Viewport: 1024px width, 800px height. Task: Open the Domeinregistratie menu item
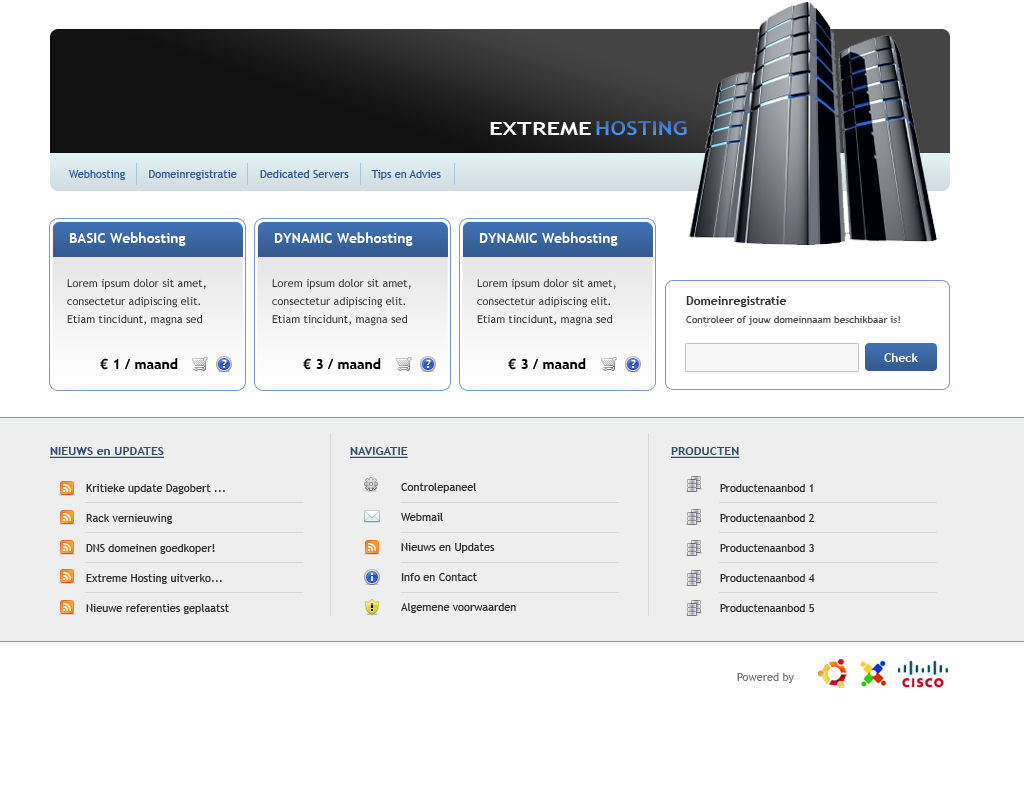tap(192, 174)
